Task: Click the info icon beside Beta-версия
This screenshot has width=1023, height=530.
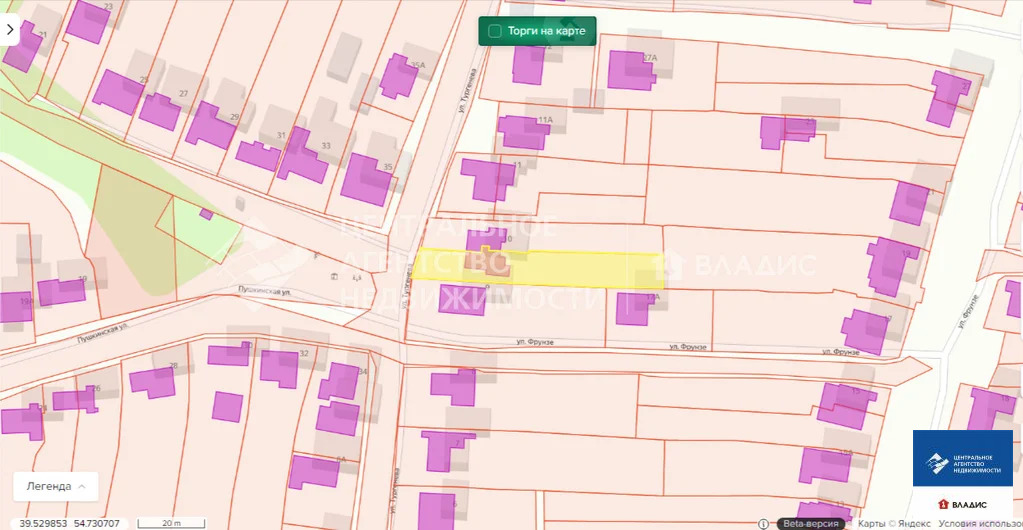Action: point(764,523)
